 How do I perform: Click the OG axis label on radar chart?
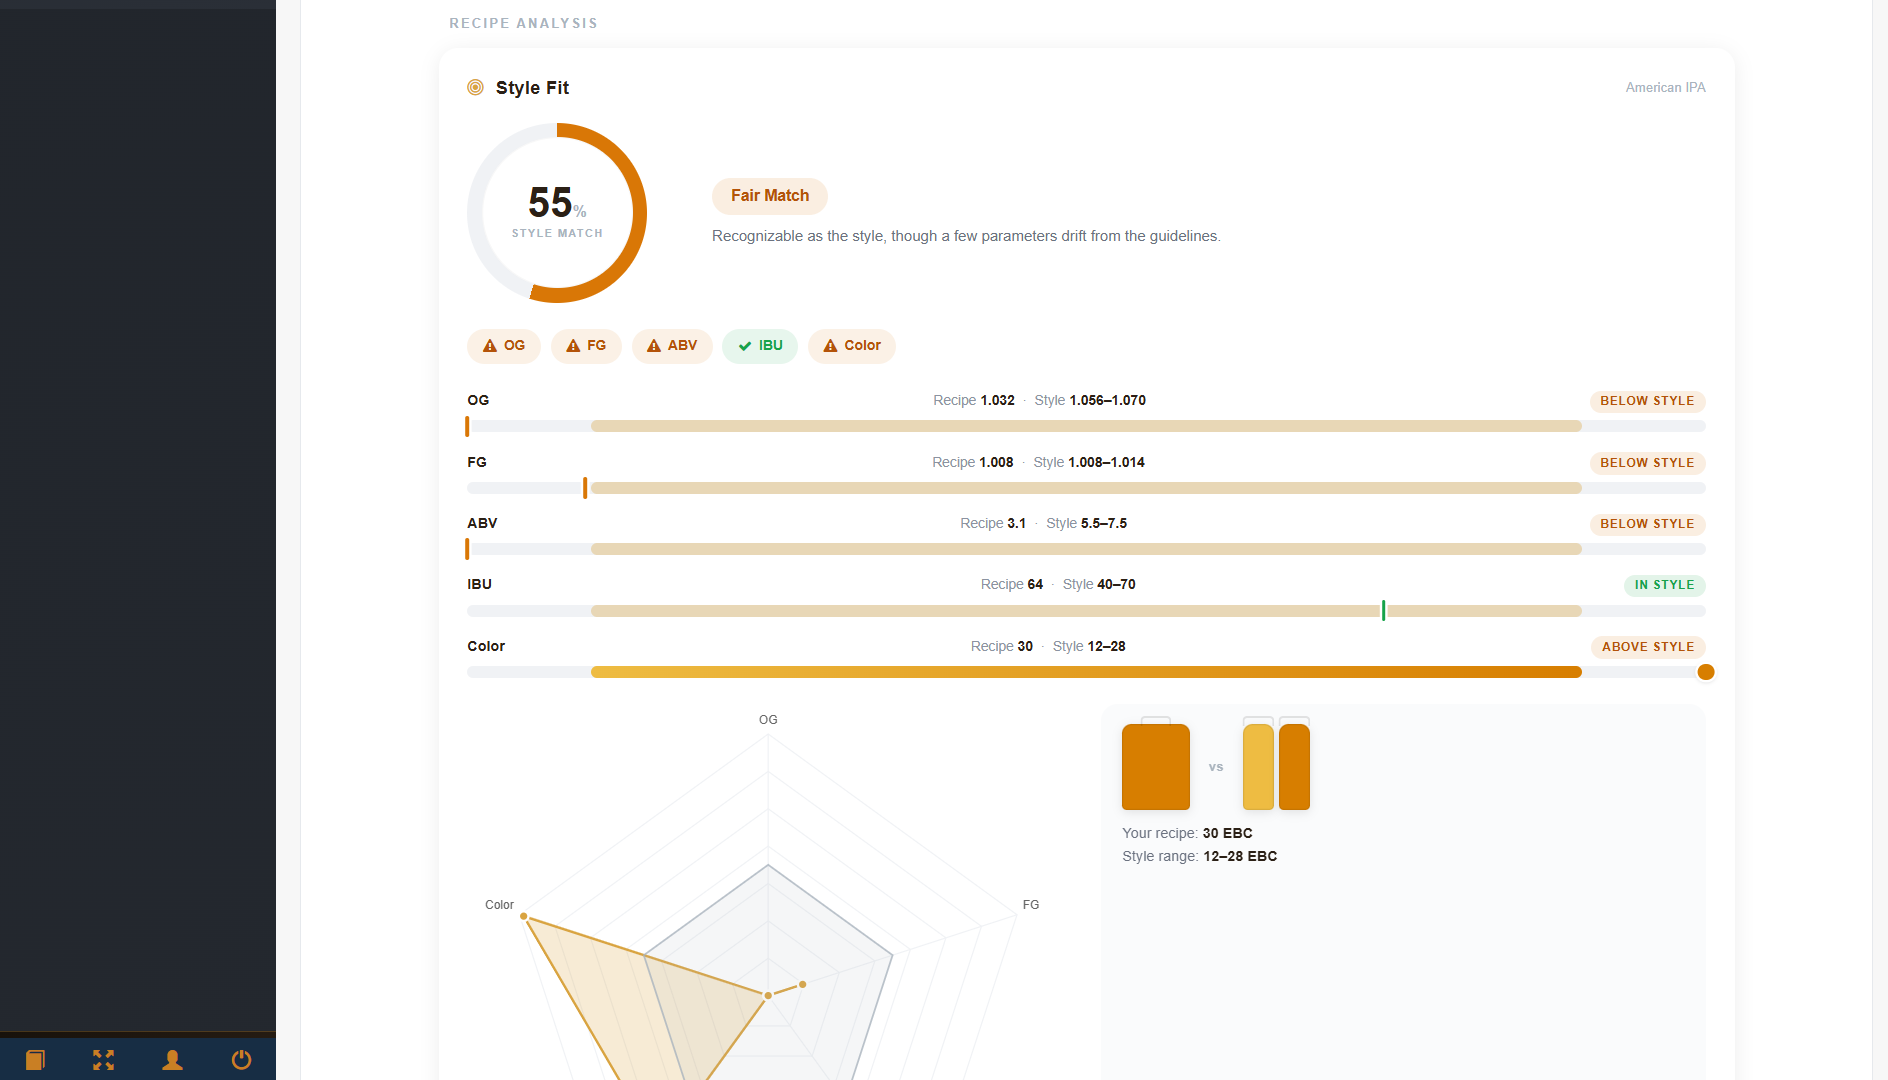tap(768, 720)
